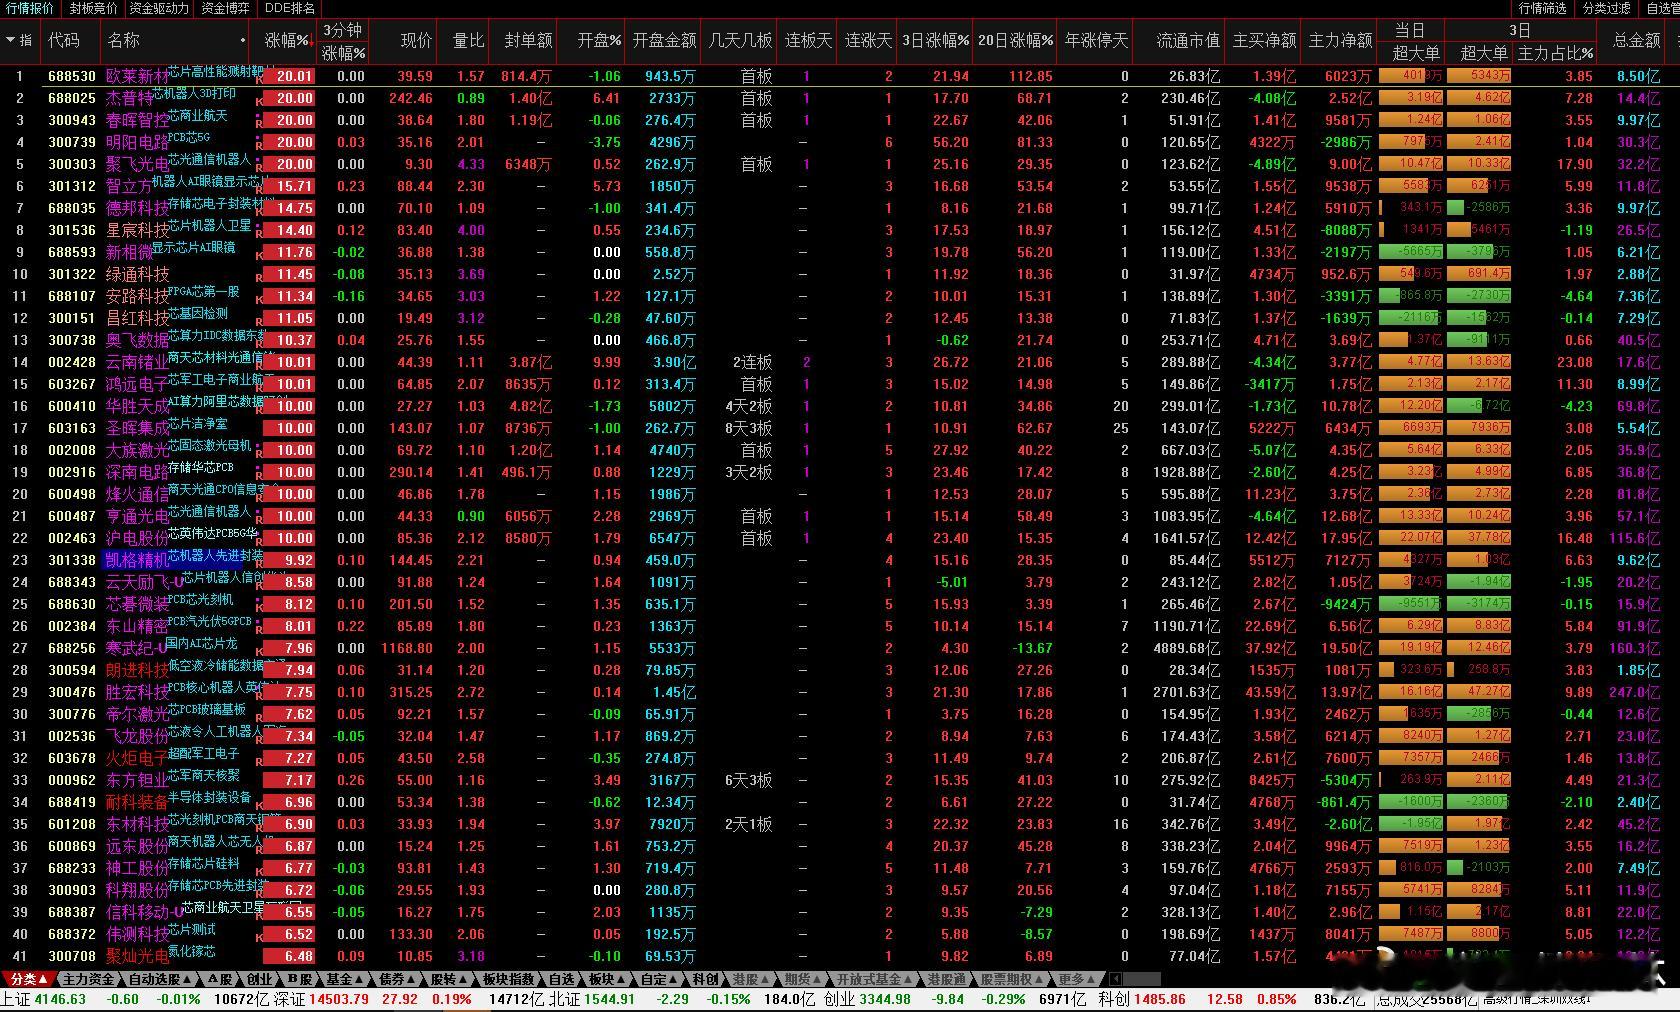Image resolution: width=1680 pixels, height=1012 pixels.
Task: Select stock code 002916 深南电路
Action: pyautogui.click(x=72, y=472)
